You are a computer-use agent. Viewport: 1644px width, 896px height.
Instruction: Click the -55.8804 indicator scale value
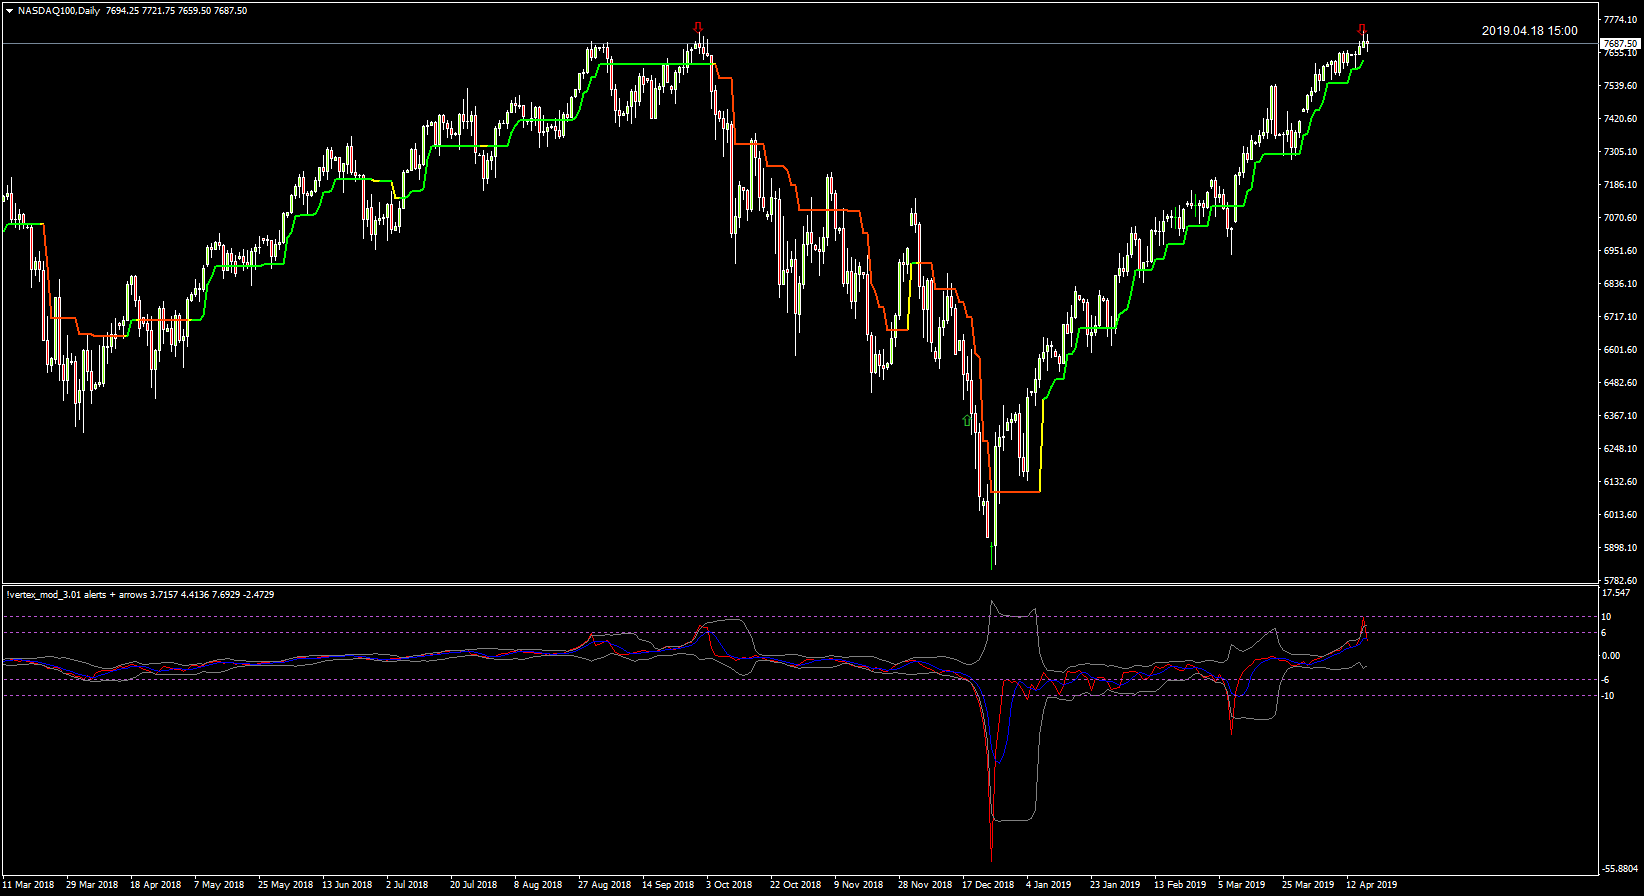click(x=1621, y=869)
